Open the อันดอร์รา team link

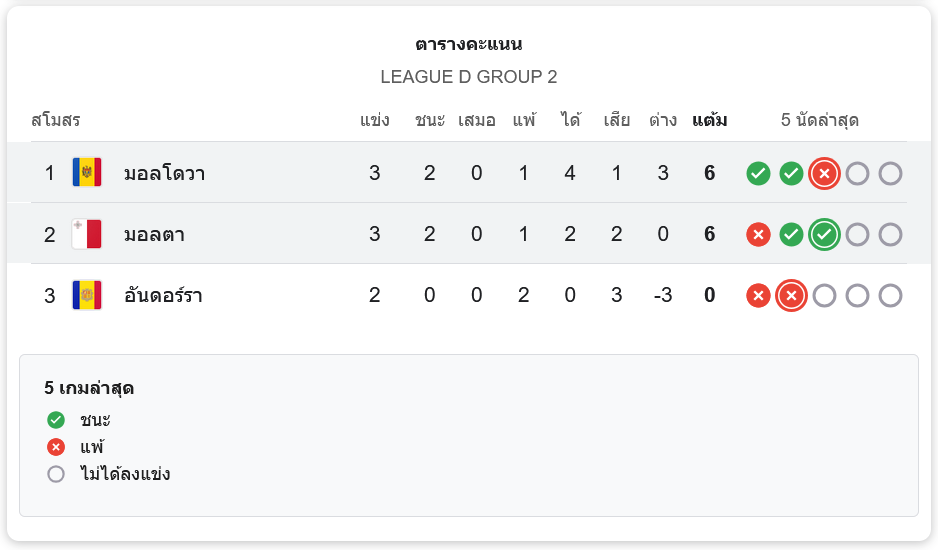point(163,296)
